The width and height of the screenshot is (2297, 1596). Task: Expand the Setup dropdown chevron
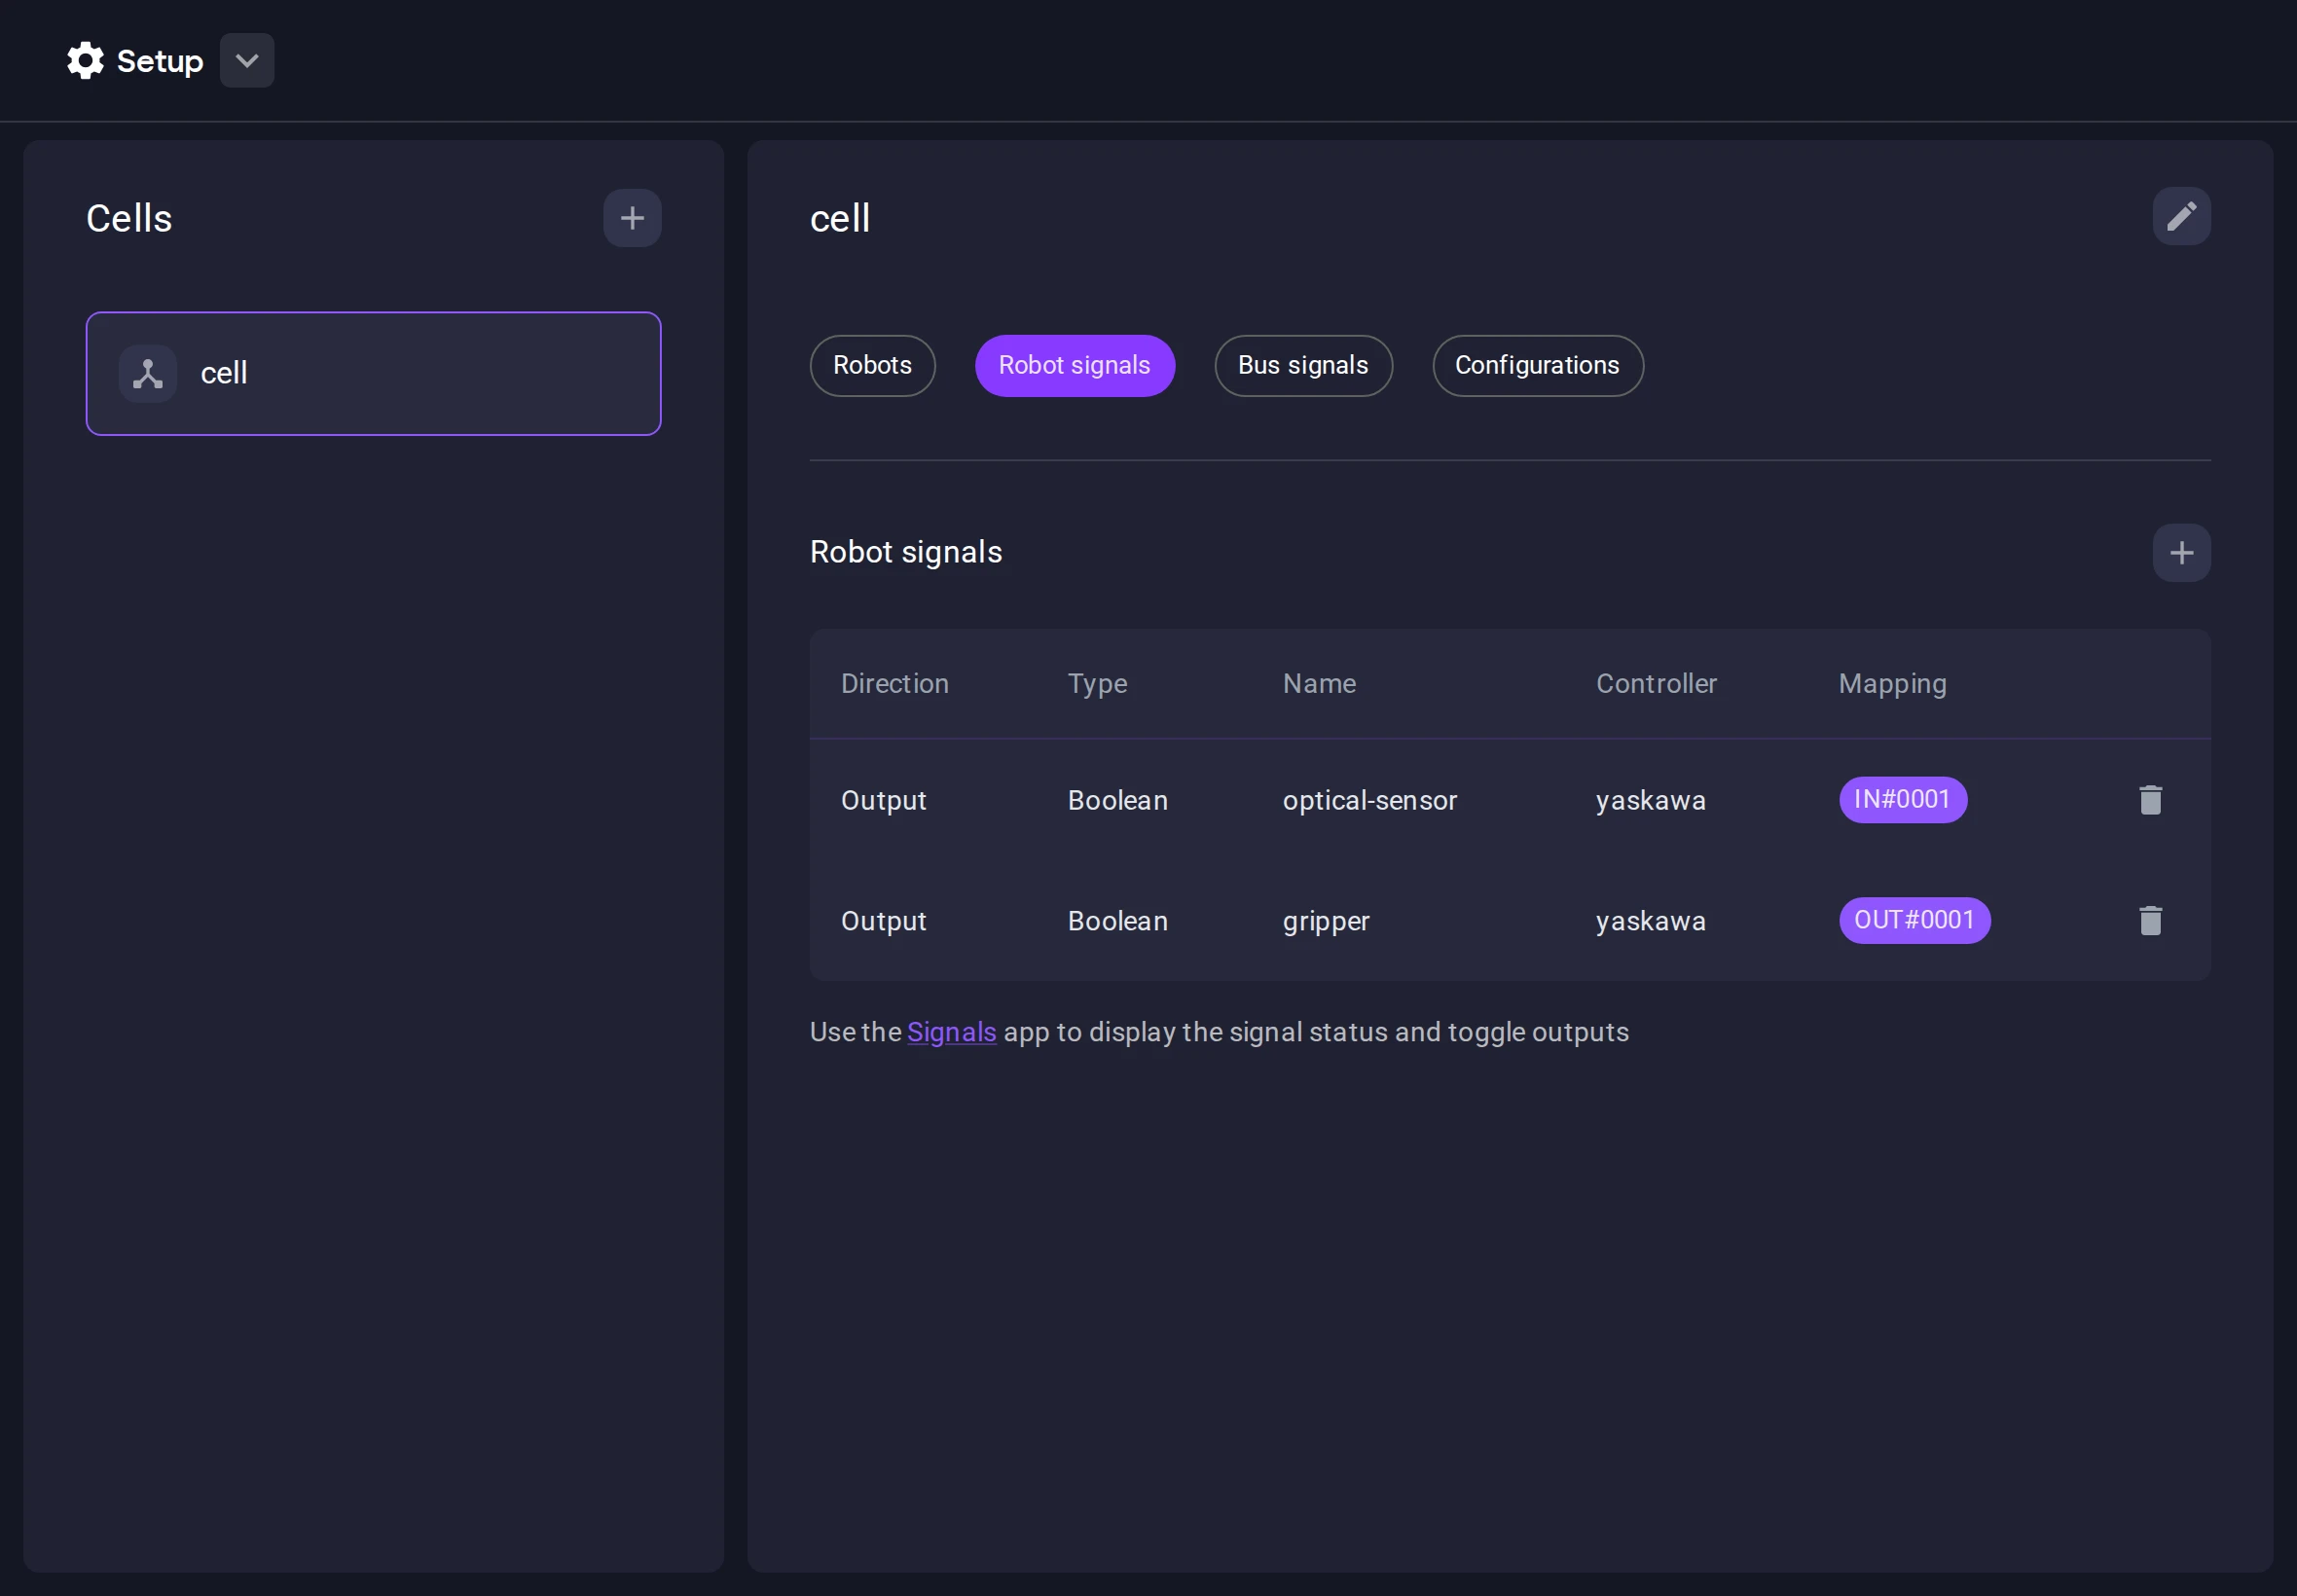(247, 61)
